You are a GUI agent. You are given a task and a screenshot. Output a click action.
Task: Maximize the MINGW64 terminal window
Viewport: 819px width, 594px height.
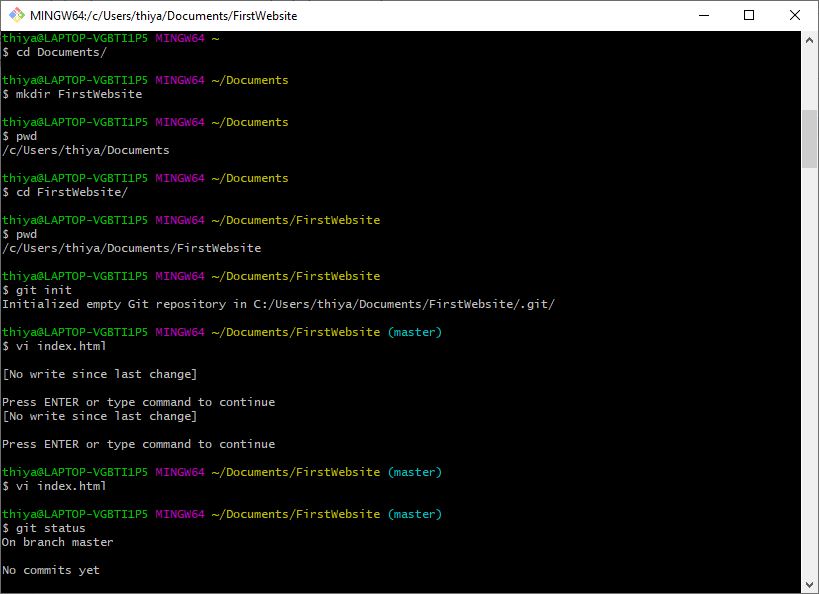point(748,15)
